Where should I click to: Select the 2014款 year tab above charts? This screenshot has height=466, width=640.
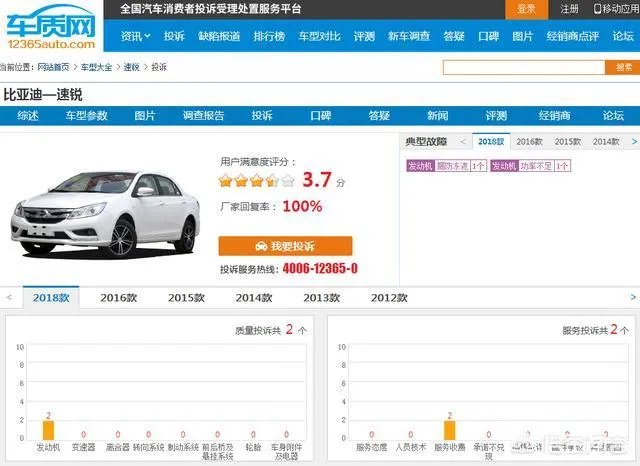click(x=254, y=298)
